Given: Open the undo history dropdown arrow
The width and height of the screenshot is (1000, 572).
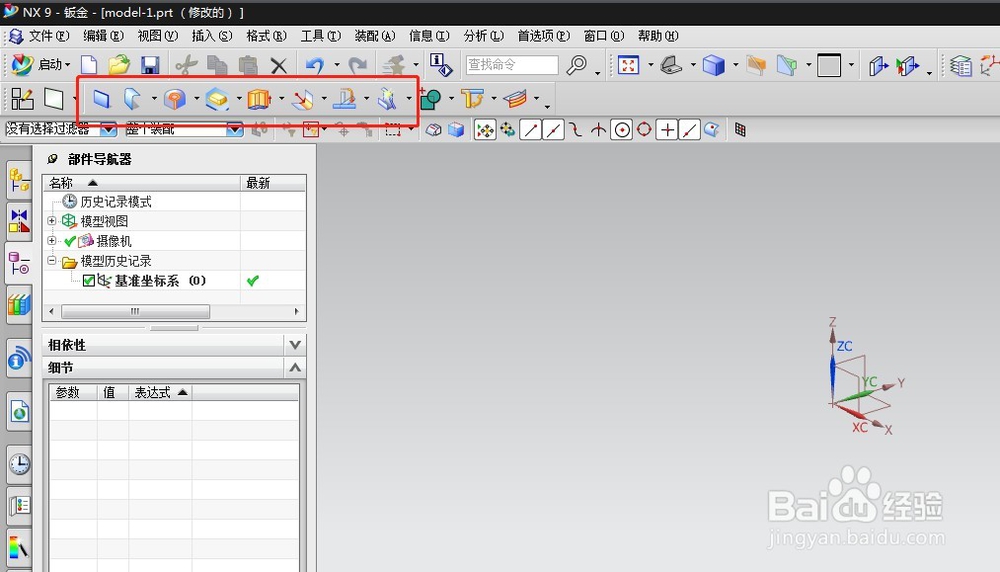Looking at the screenshot, I should point(337,64).
